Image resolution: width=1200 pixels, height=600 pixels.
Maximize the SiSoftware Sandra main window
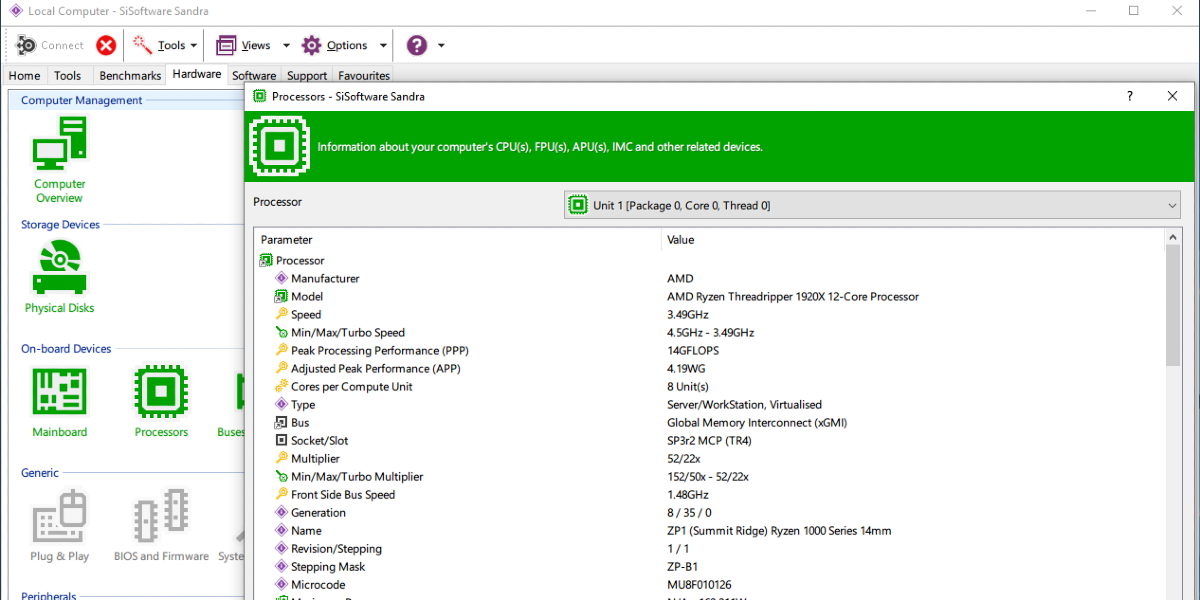pos(1133,11)
